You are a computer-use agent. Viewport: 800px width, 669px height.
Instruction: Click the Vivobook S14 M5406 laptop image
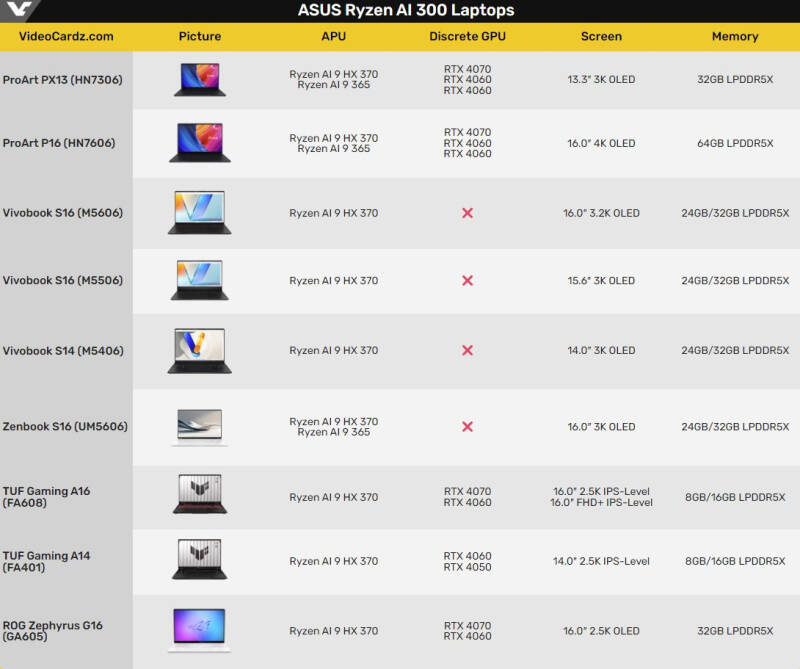click(199, 351)
